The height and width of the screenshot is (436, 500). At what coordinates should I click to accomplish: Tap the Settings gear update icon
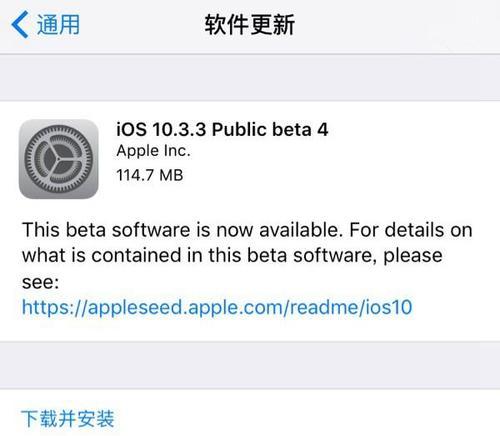[59, 159]
